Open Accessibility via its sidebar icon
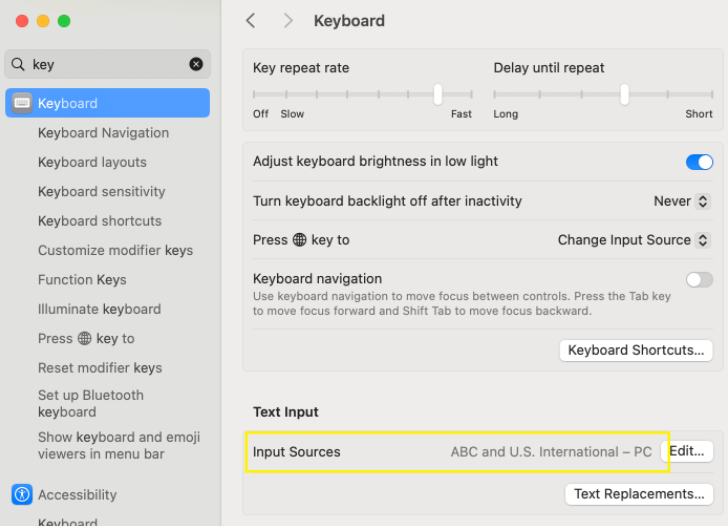This screenshot has height=526, width=728. (22, 494)
